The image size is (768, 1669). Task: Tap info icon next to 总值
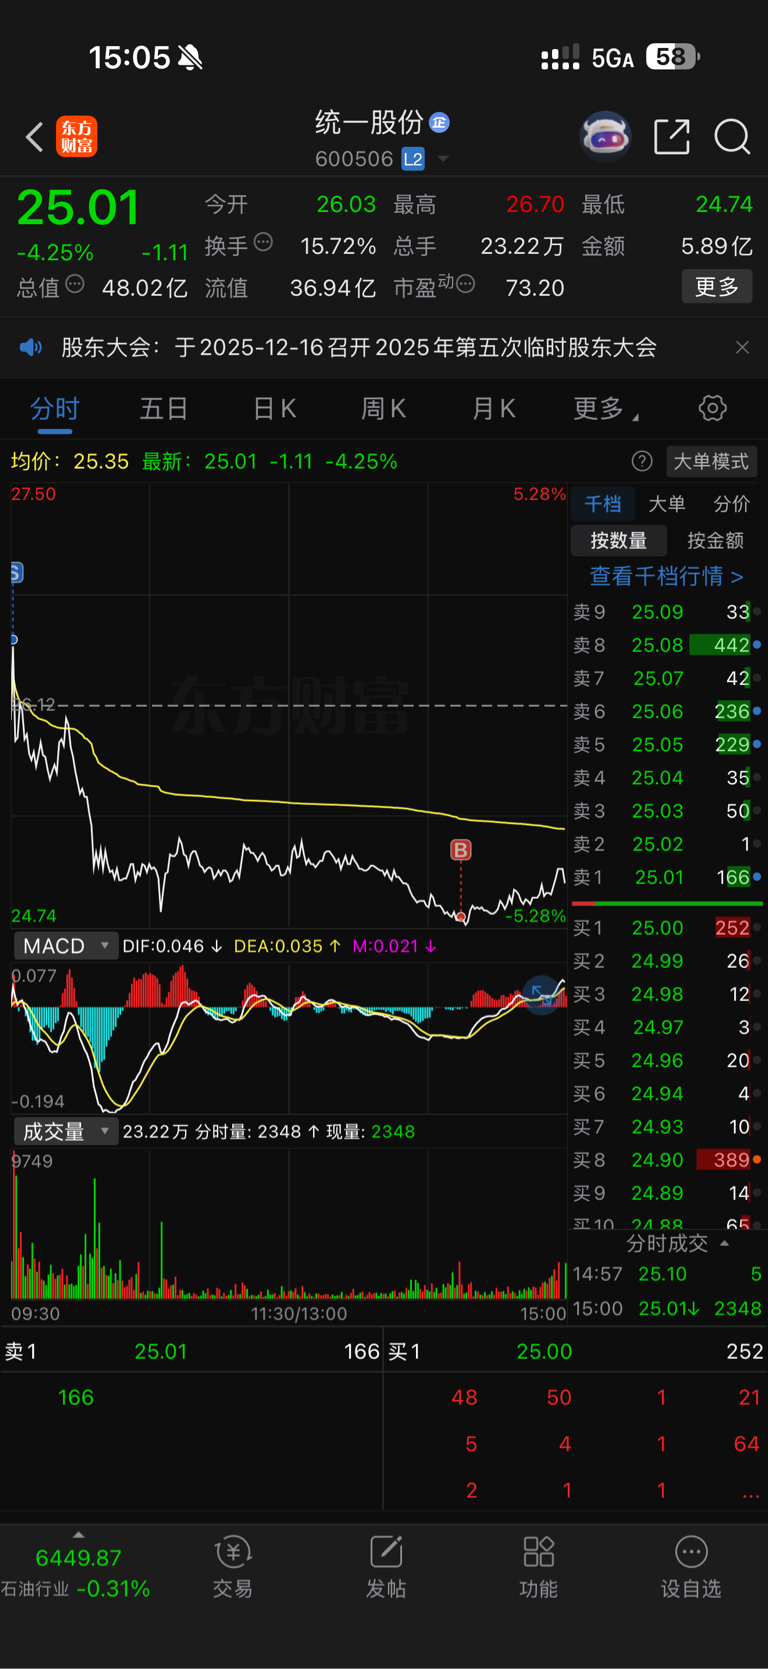coord(75,285)
